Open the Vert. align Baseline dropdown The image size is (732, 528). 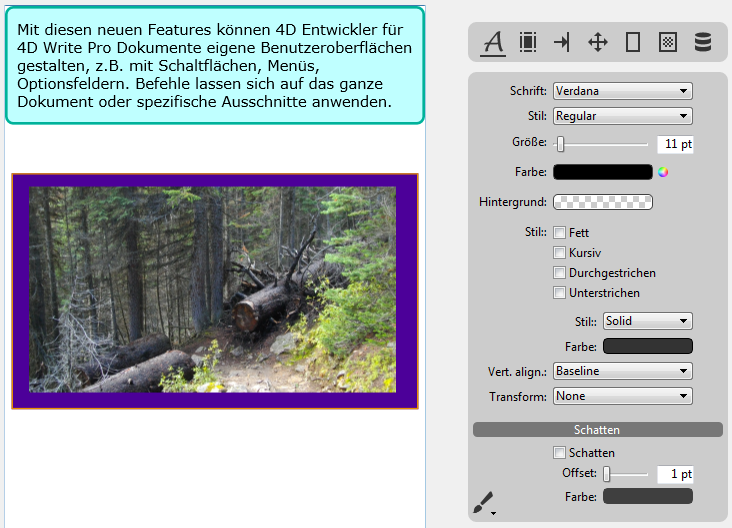point(622,371)
